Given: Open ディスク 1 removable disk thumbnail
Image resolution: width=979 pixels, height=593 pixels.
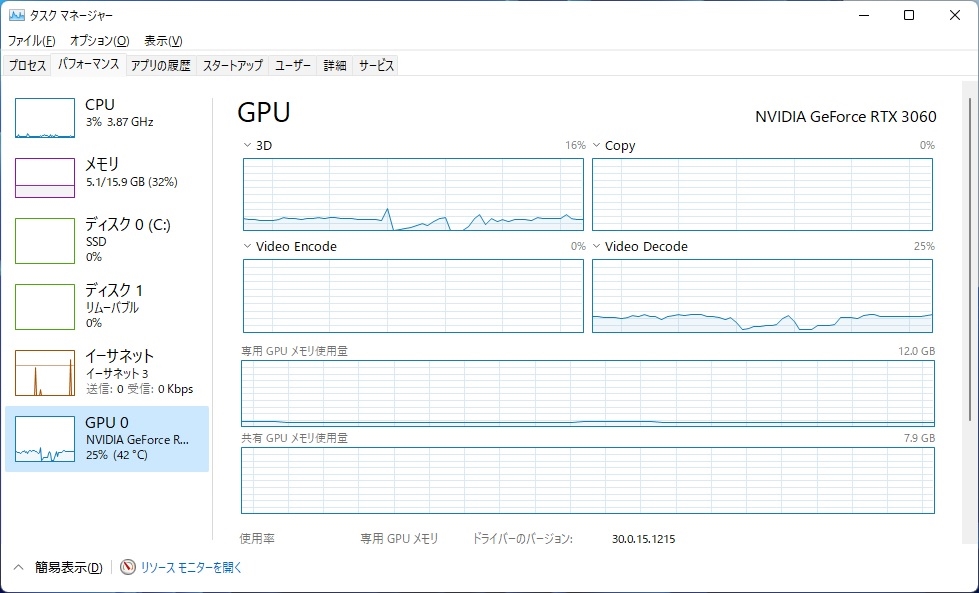Looking at the screenshot, I should tap(45, 306).
